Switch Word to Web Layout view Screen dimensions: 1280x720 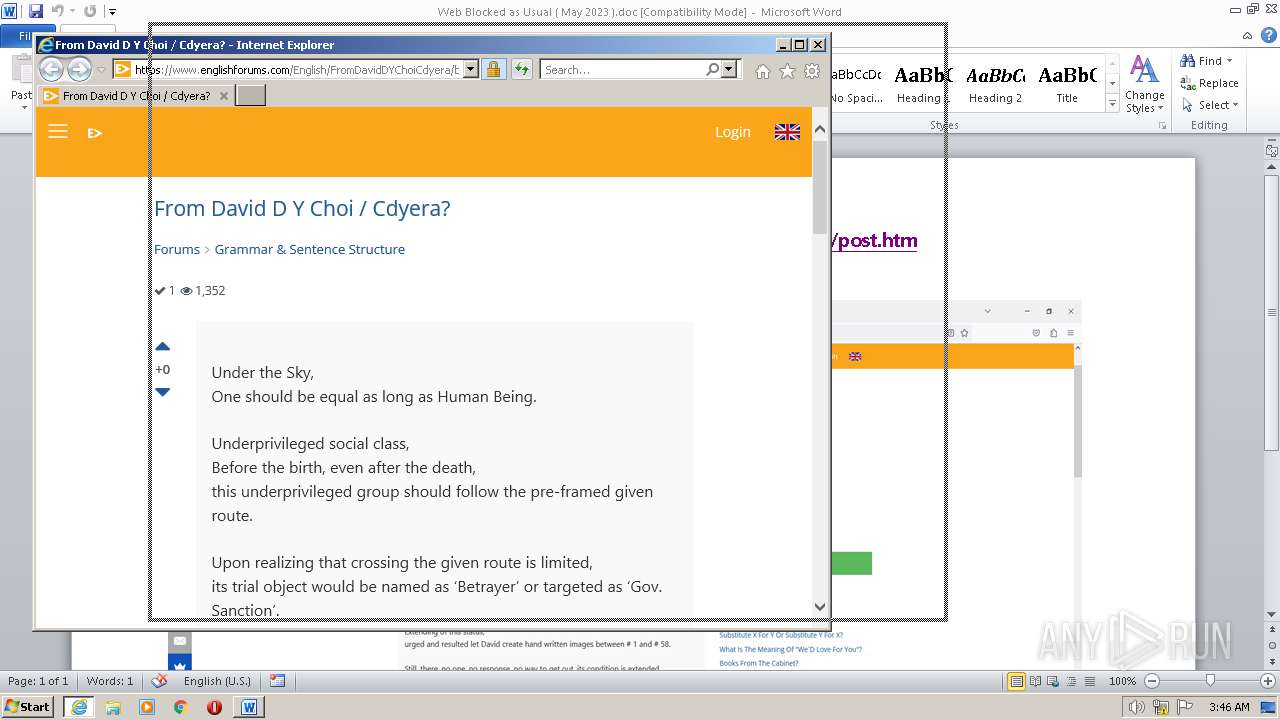[x=1051, y=681]
